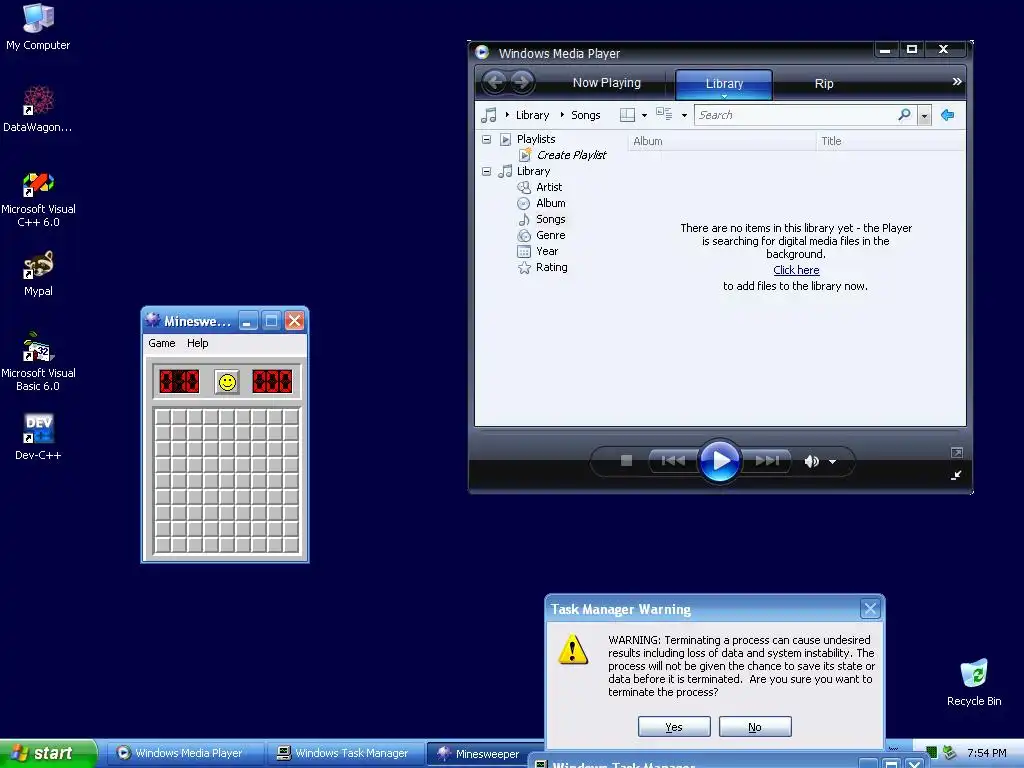Click the music note category icon
The height and width of the screenshot is (768, 1024).
pos(488,115)
